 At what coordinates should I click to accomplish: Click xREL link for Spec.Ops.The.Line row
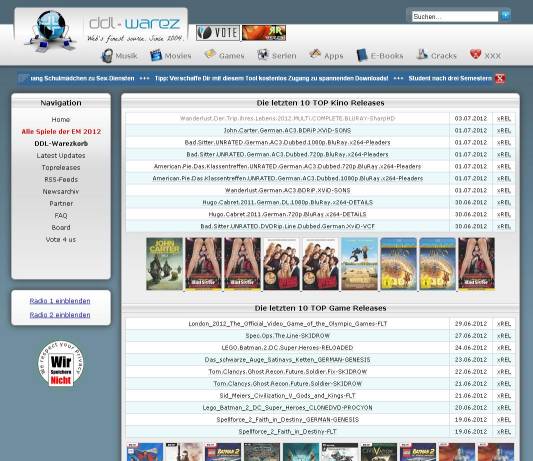(x=504, y=336)
